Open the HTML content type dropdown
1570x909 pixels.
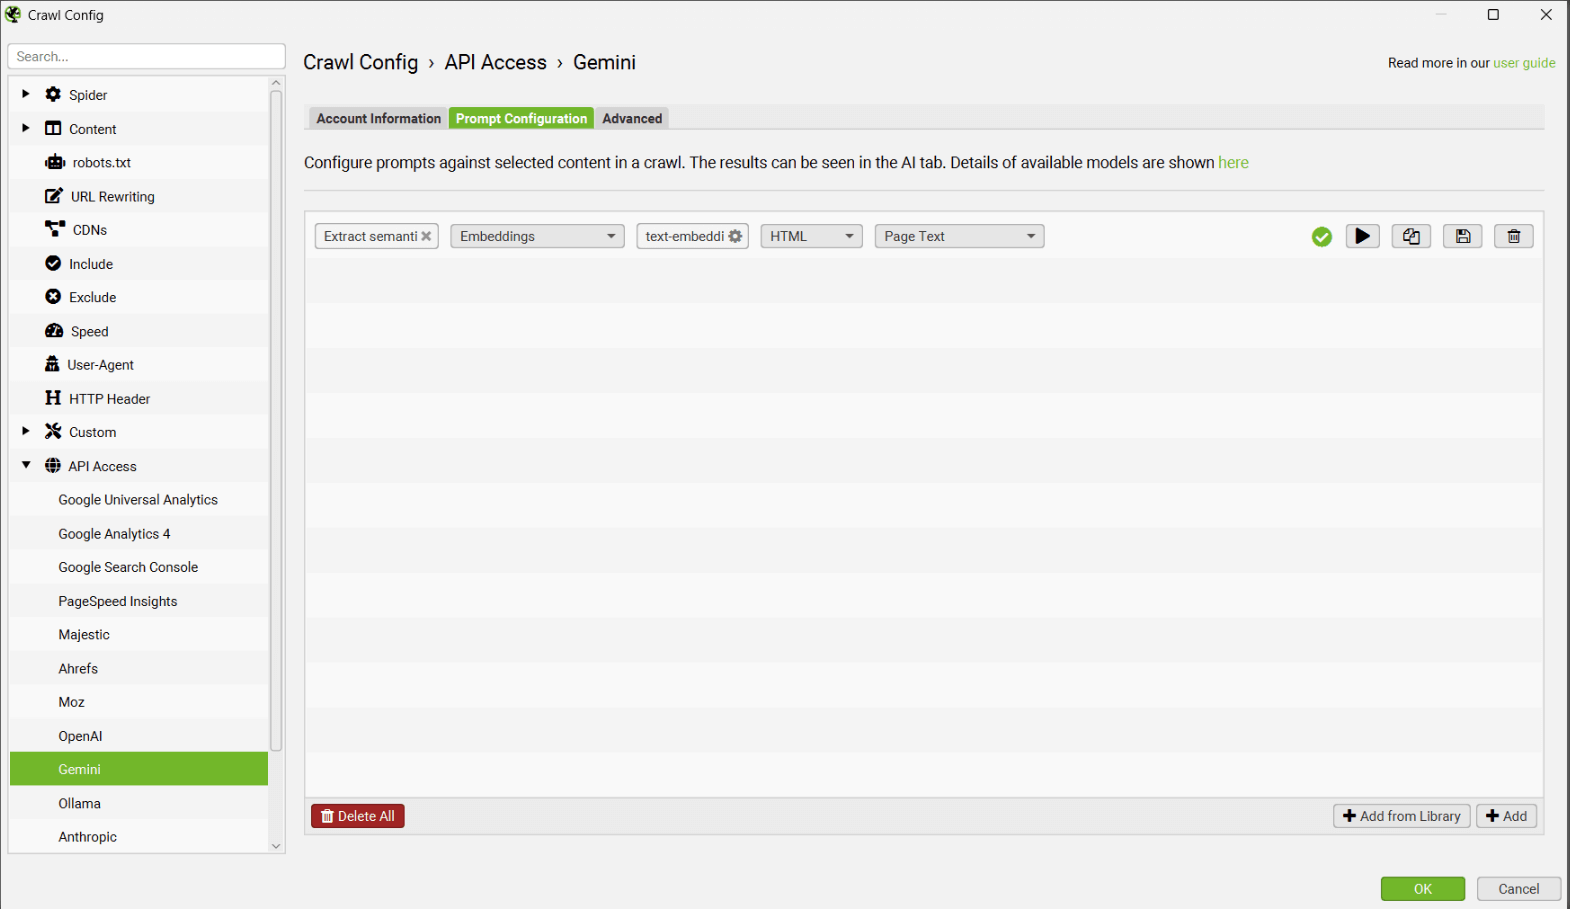pos(811,236)
